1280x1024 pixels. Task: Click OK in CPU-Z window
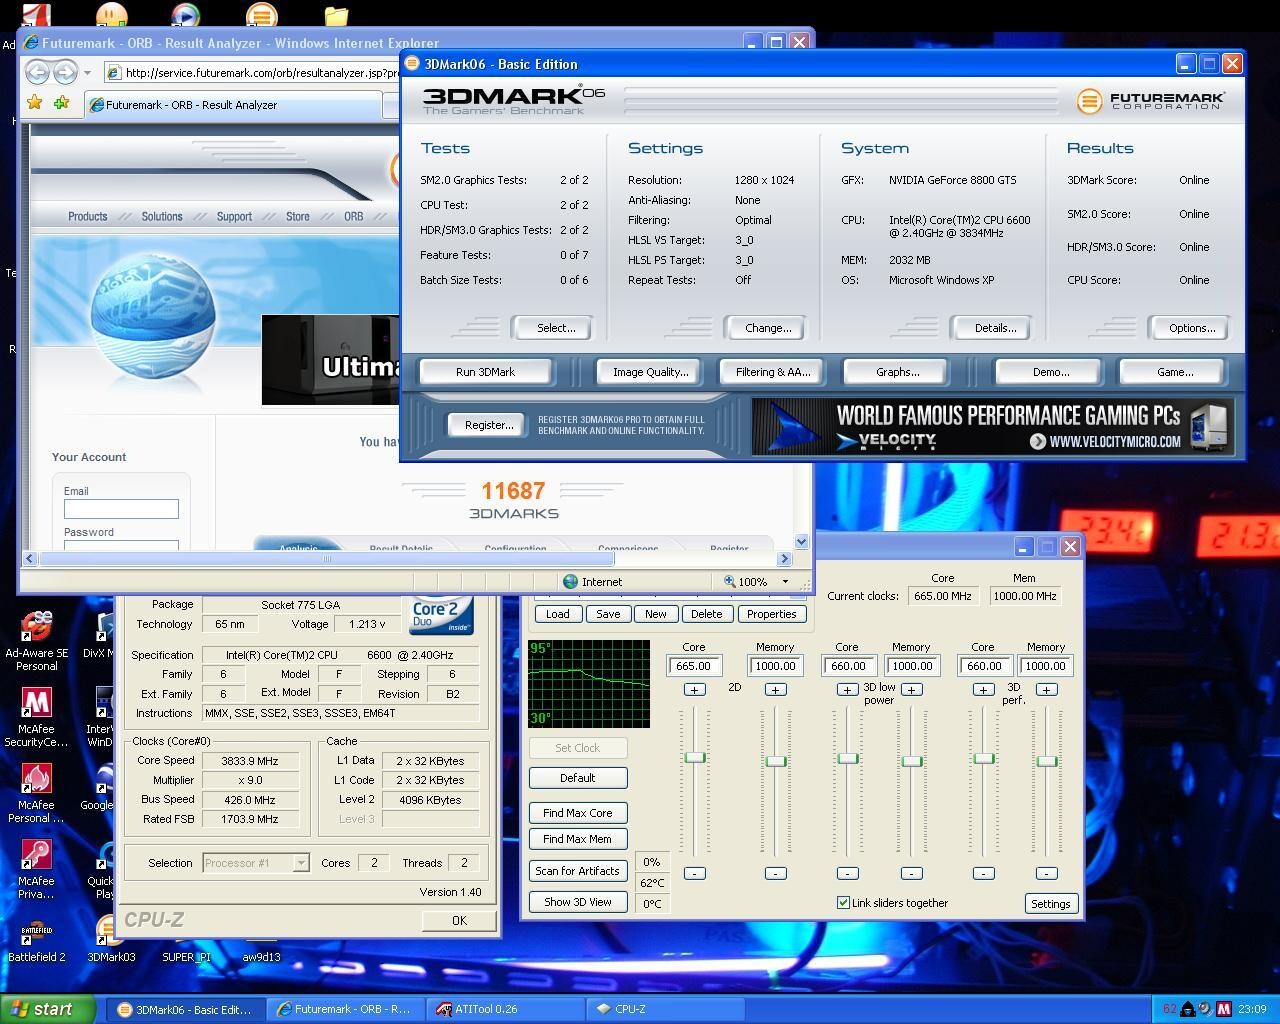point(459,921)
